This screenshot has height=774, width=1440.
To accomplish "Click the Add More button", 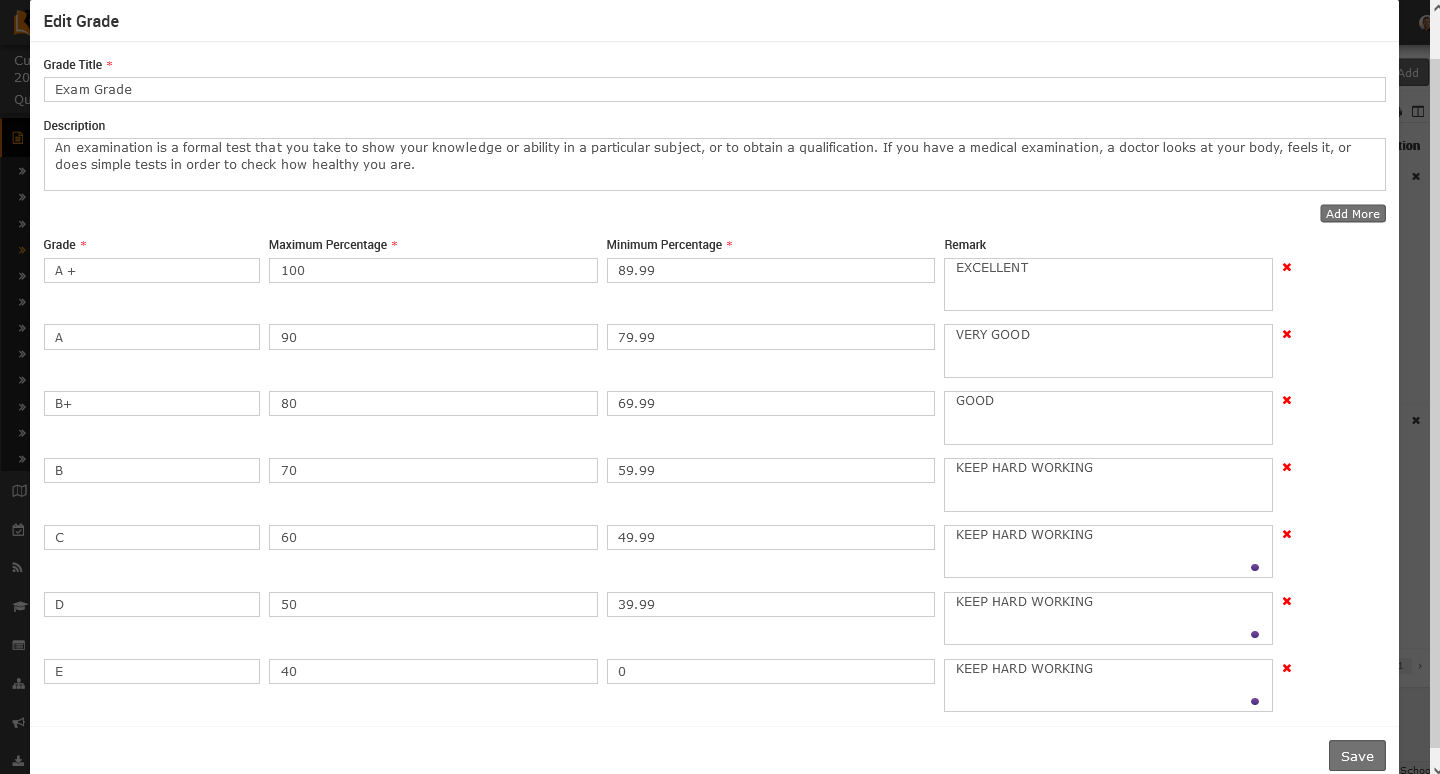I will coord(1352,214).
